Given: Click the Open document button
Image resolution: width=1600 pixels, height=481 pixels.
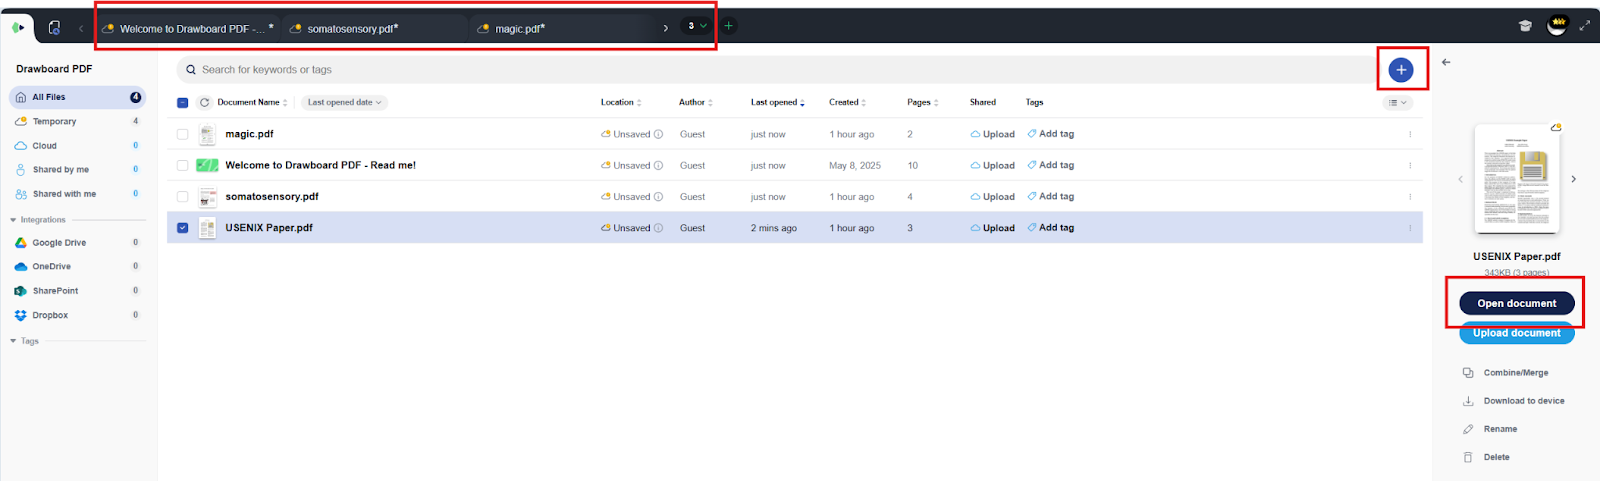Looking at the screenshot, I should coord(1517,303).
